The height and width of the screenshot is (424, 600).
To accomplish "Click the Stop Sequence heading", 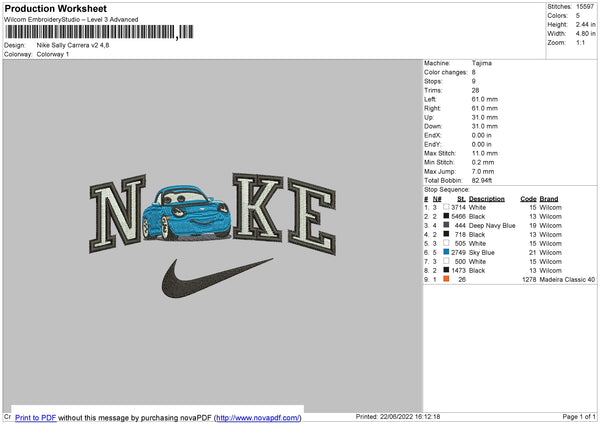I will click(x=446, y=189).
